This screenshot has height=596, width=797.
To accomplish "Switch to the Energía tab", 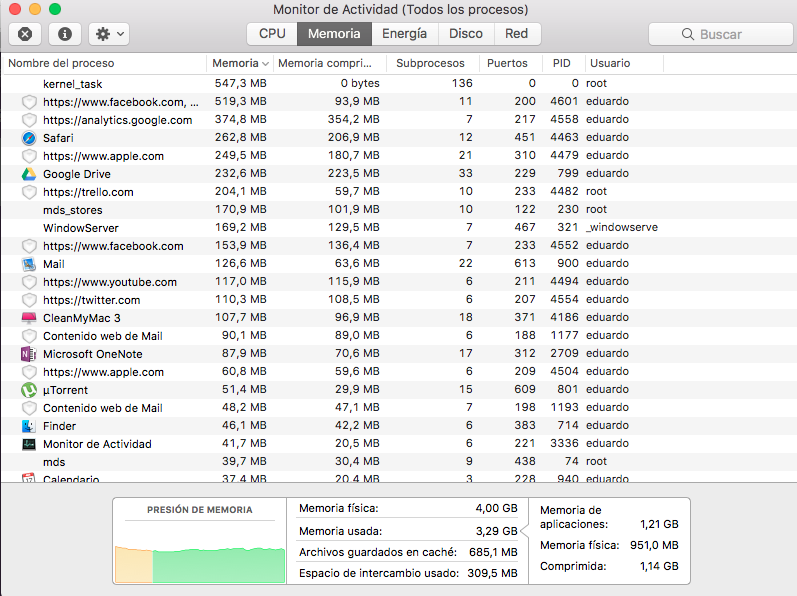I will coord(404,34).
